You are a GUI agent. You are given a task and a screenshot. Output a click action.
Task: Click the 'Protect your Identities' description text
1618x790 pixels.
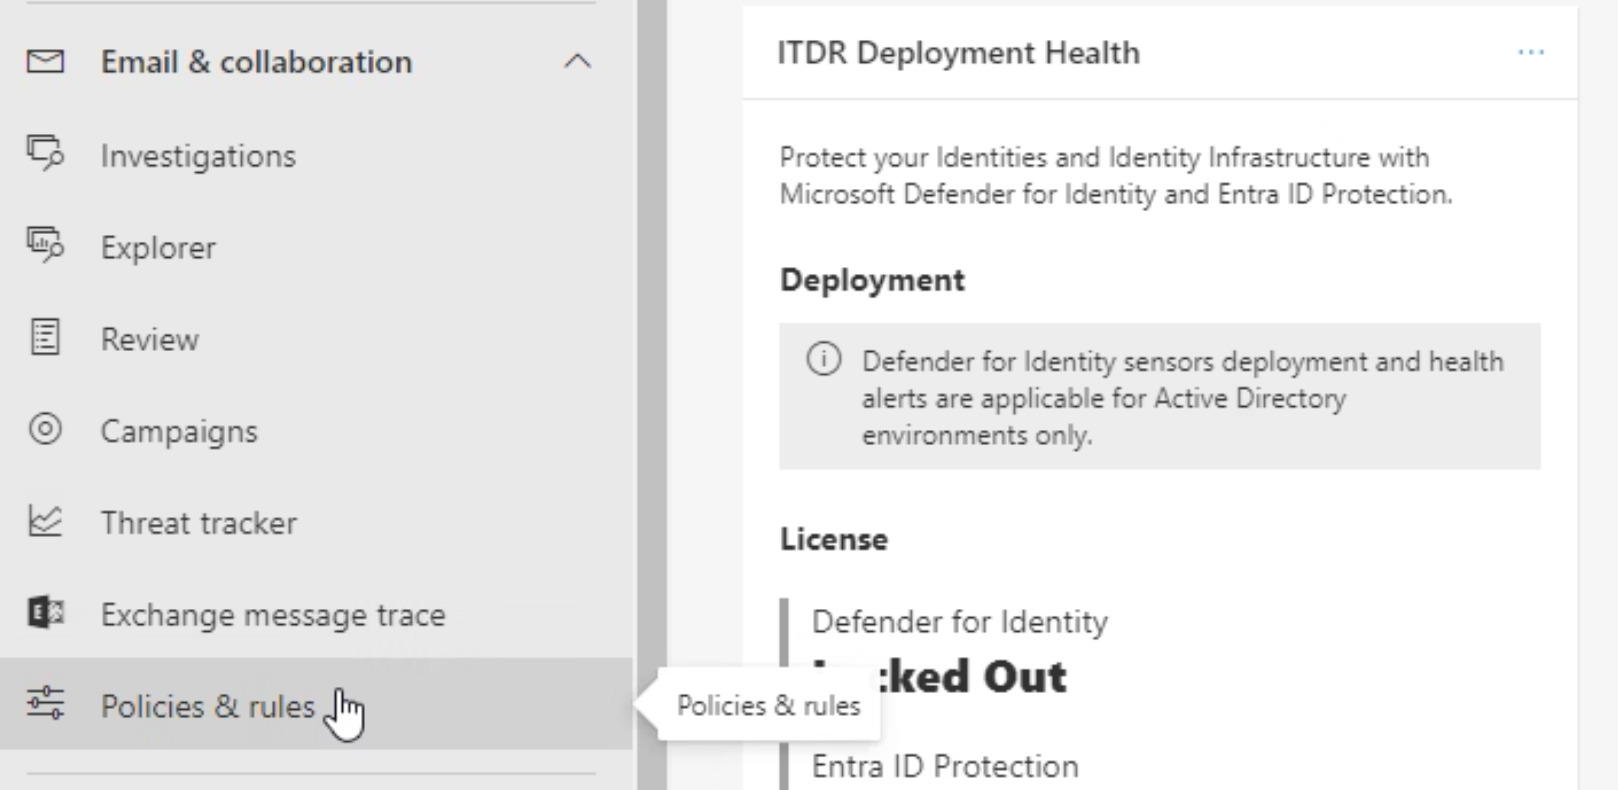[1116, 175]
